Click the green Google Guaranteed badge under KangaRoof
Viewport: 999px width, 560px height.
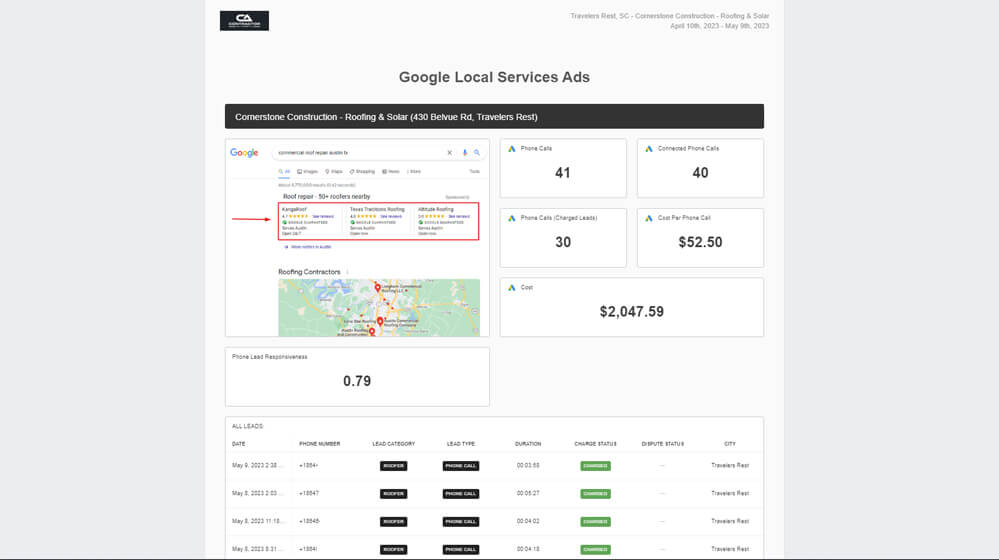pyautogui.click(x=285, y=222)
